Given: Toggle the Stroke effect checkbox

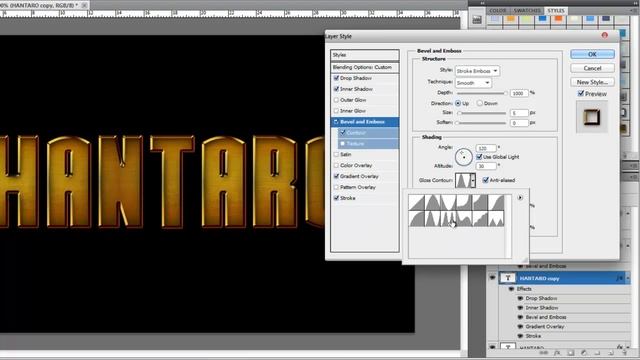Looking at the screenshot, I should pyautogui.click(x=336, y=198).
